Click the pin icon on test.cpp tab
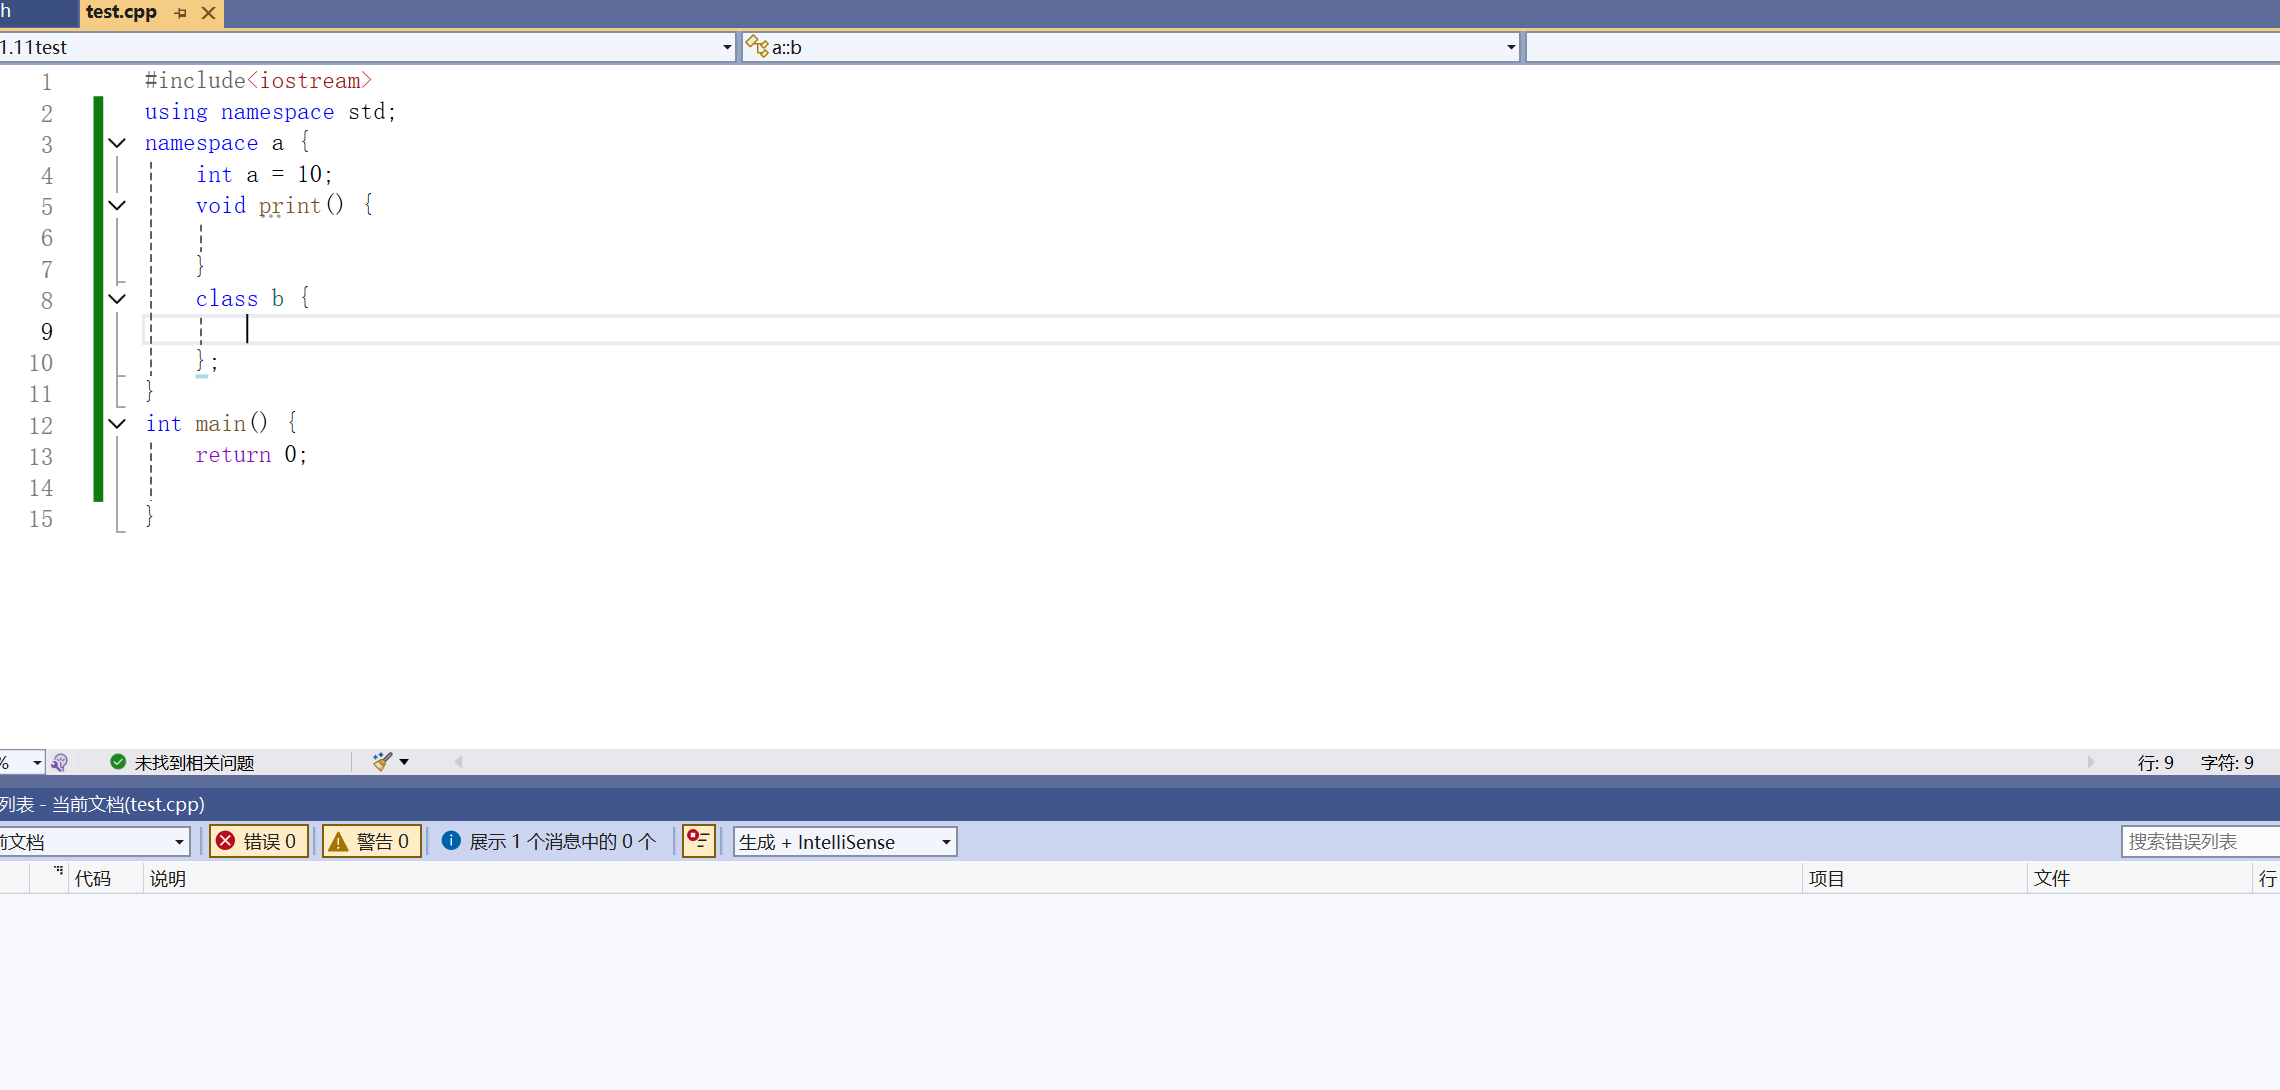 tap(180, 13)
